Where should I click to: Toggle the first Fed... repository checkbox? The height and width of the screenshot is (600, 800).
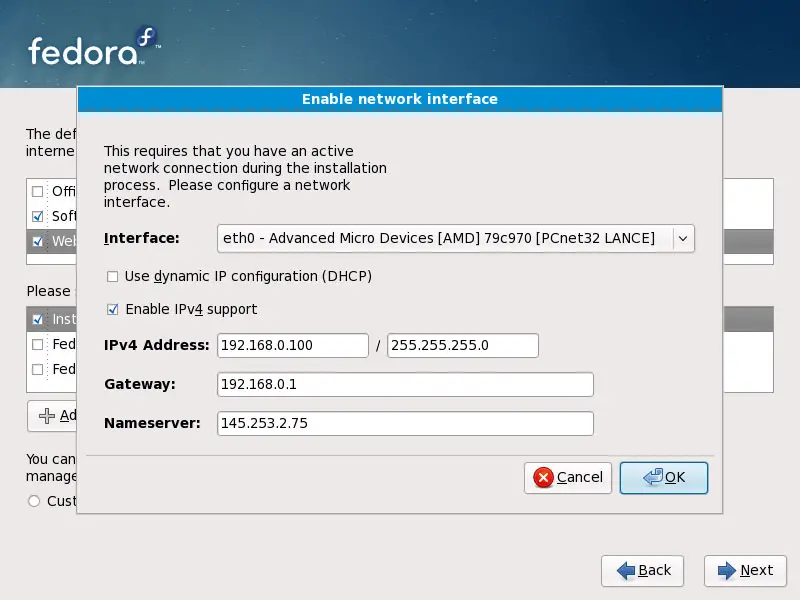(x=37, y=344)
